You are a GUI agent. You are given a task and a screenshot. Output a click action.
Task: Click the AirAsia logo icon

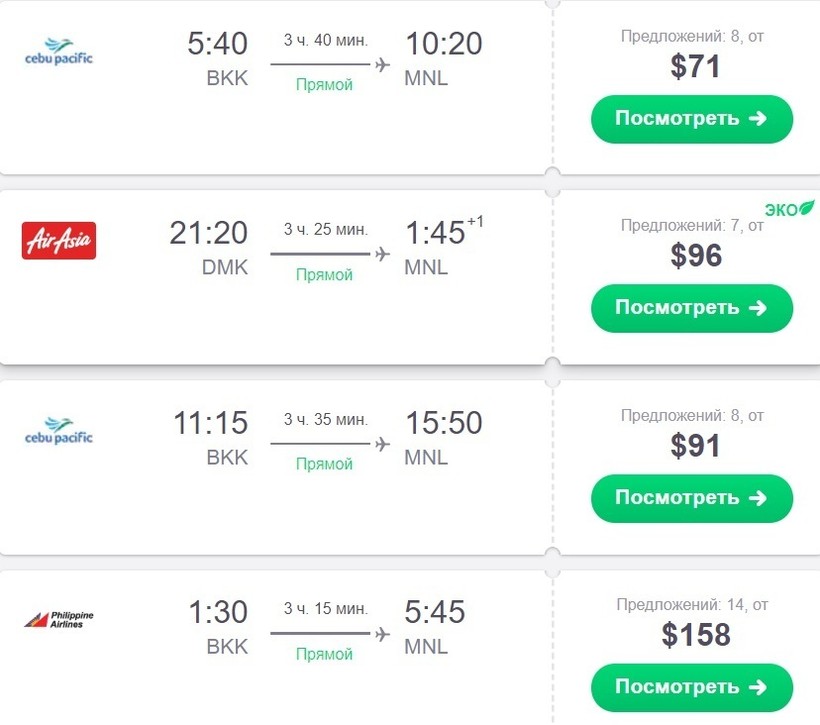[x=58, y=241]
